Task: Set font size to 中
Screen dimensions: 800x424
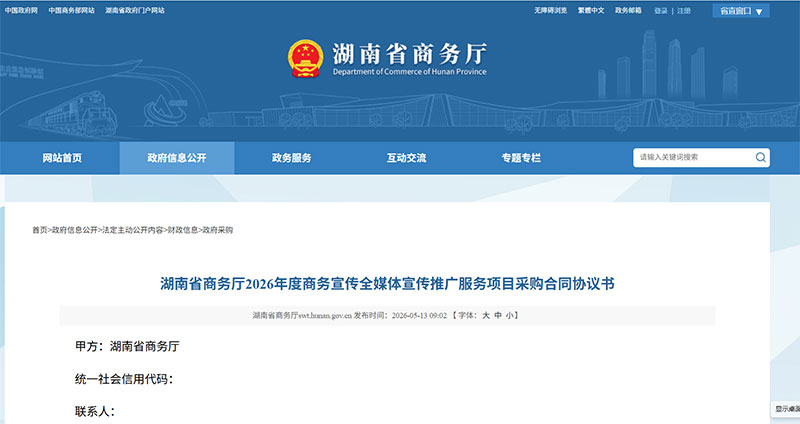Action: 498,316
